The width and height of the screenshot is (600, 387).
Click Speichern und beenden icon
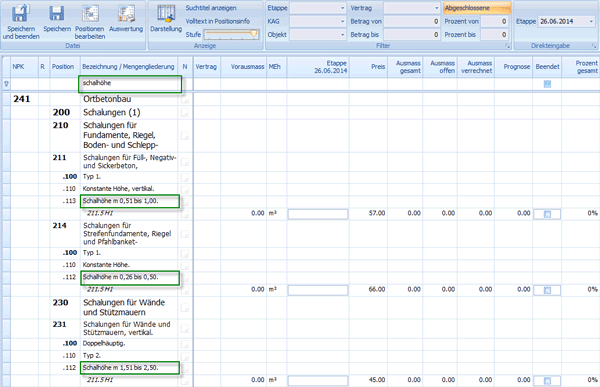[x=21, y=13]
